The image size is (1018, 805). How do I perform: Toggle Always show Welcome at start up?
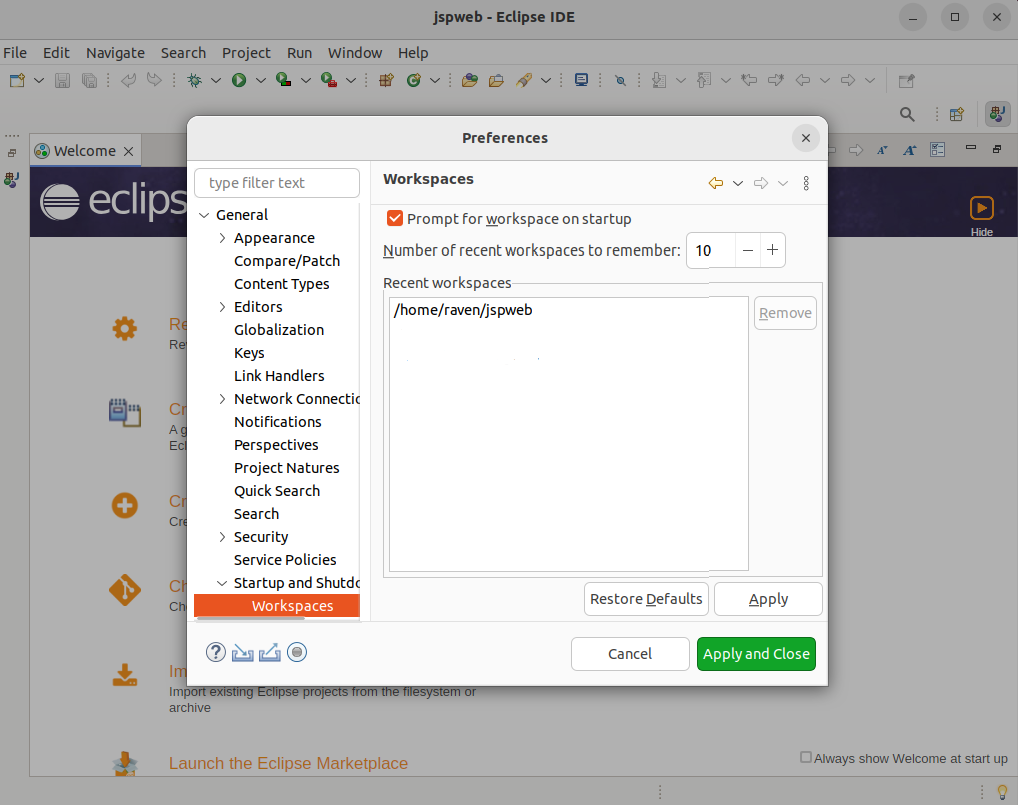[806, 757]
